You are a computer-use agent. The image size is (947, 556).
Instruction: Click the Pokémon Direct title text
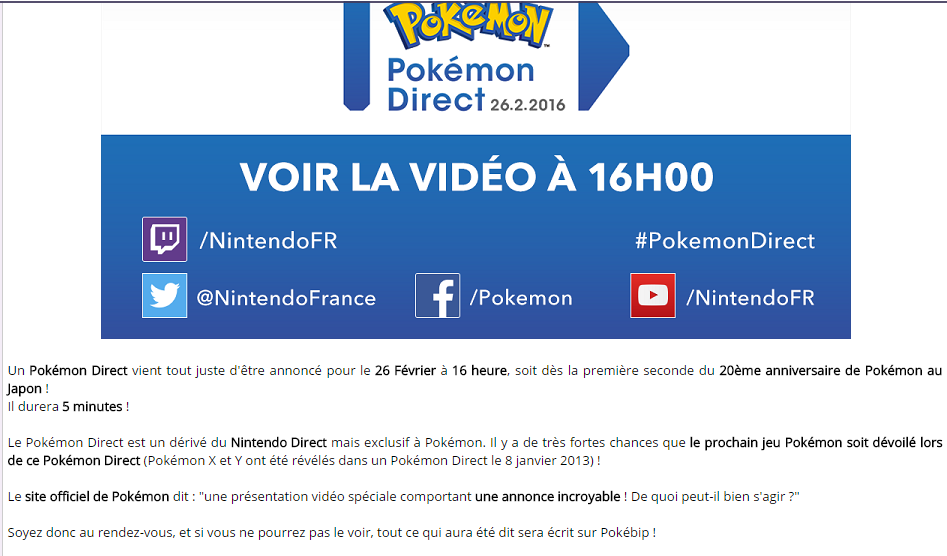coord(460,85)
